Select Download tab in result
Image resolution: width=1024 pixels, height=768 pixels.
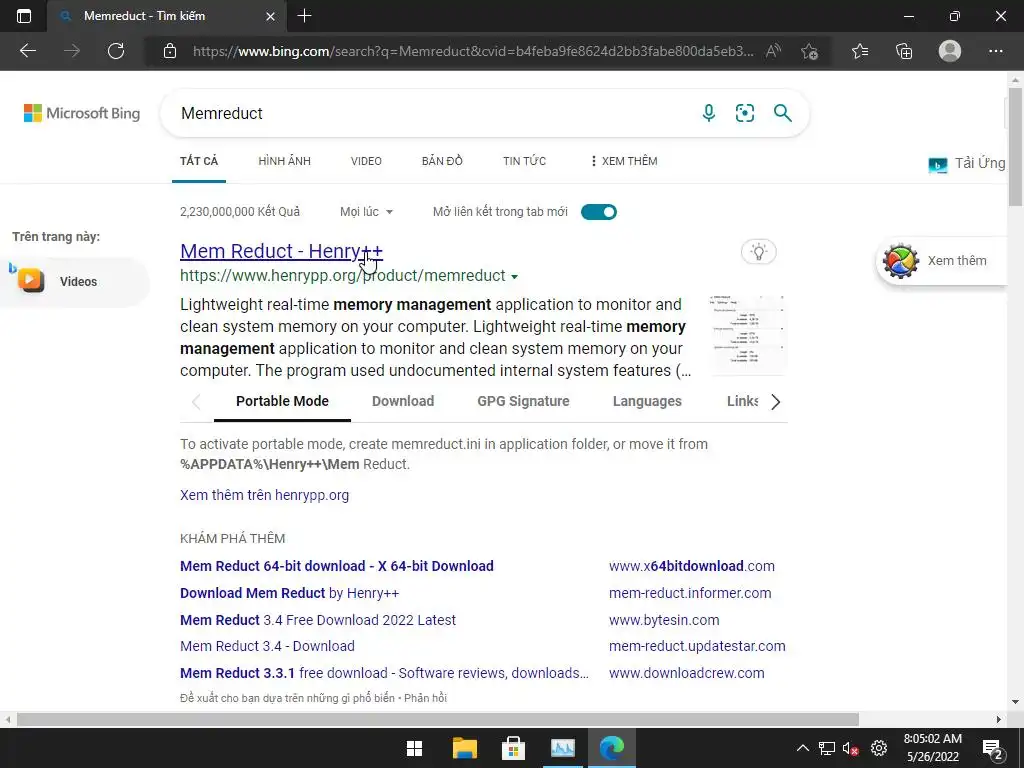403,401
